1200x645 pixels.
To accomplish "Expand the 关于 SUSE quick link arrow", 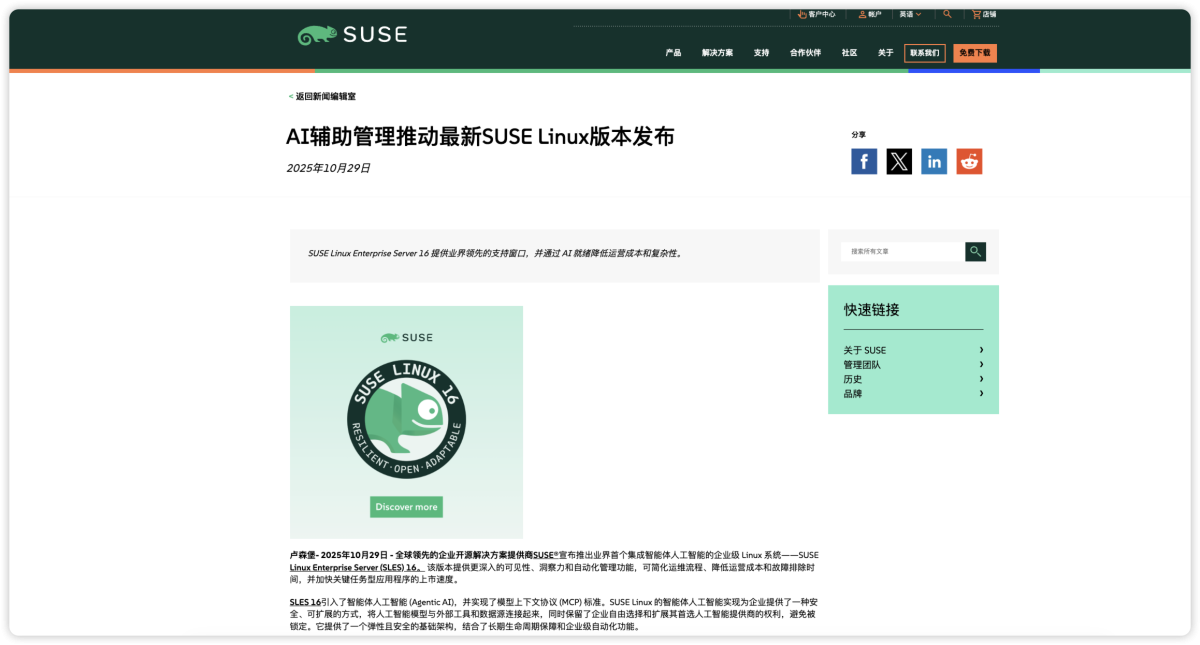I will tap(981, 350).
